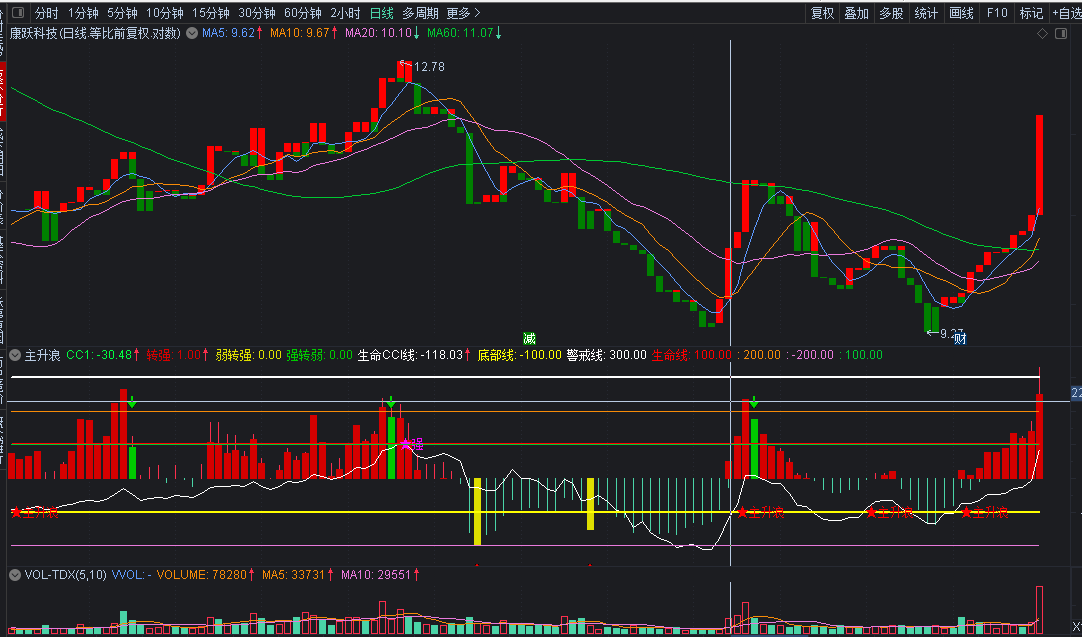Click the 叠加 overlay button
Viewport: 1082px width, 637px height.
pos(857,13)
